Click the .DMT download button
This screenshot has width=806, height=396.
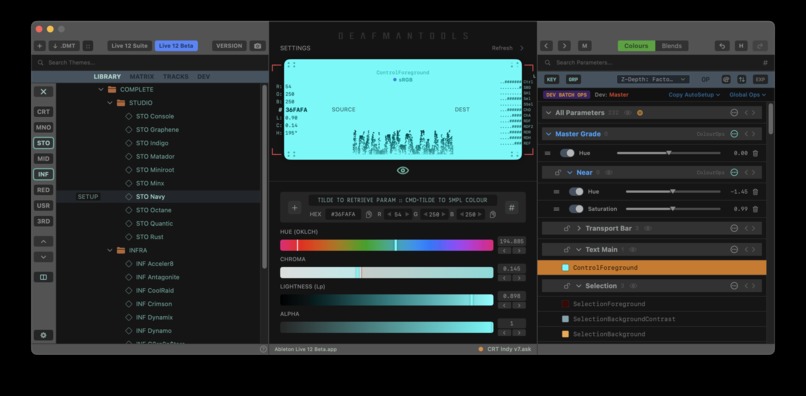64,46
